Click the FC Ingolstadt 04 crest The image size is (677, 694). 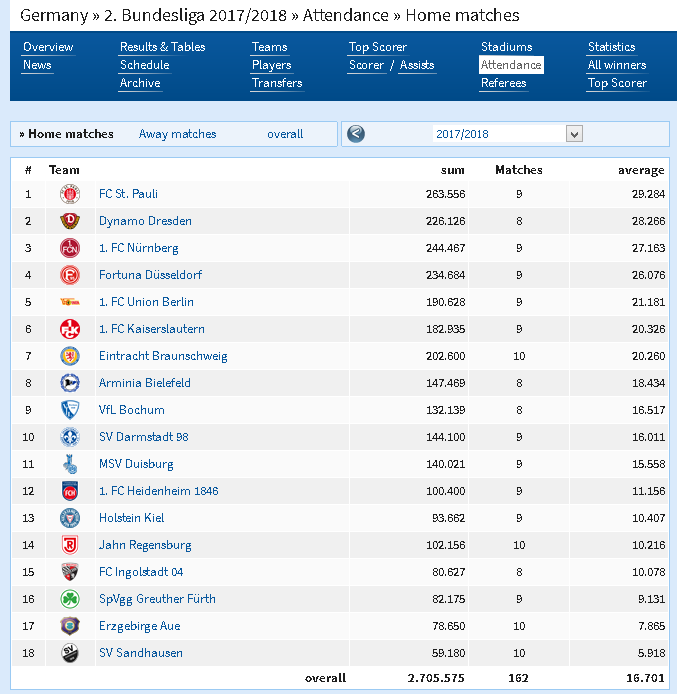(70, 572)
